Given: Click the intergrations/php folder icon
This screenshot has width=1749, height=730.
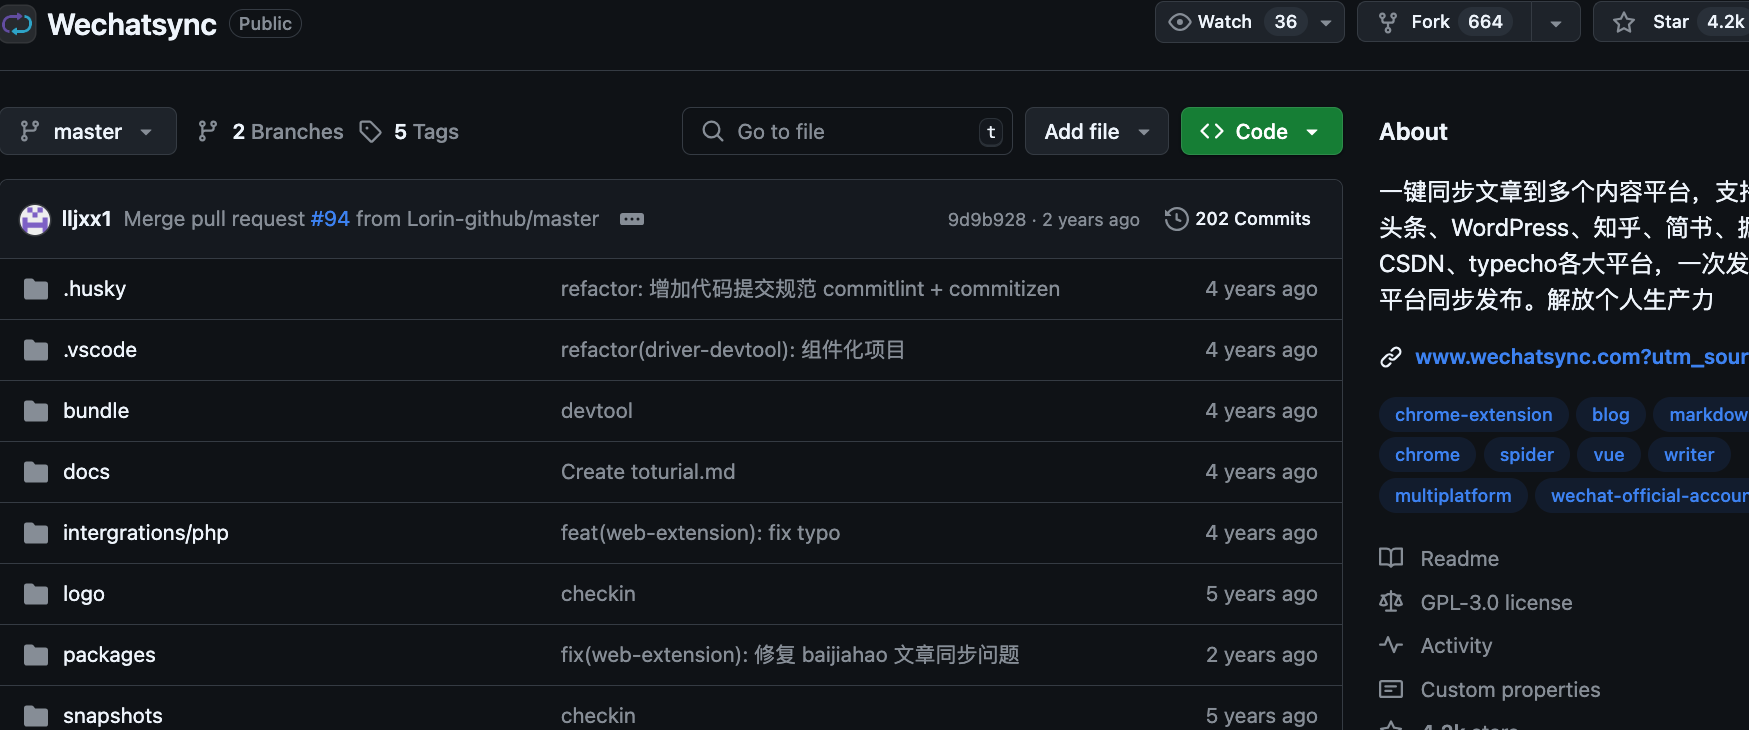Looking at the screenshot, I should [36, 533].
